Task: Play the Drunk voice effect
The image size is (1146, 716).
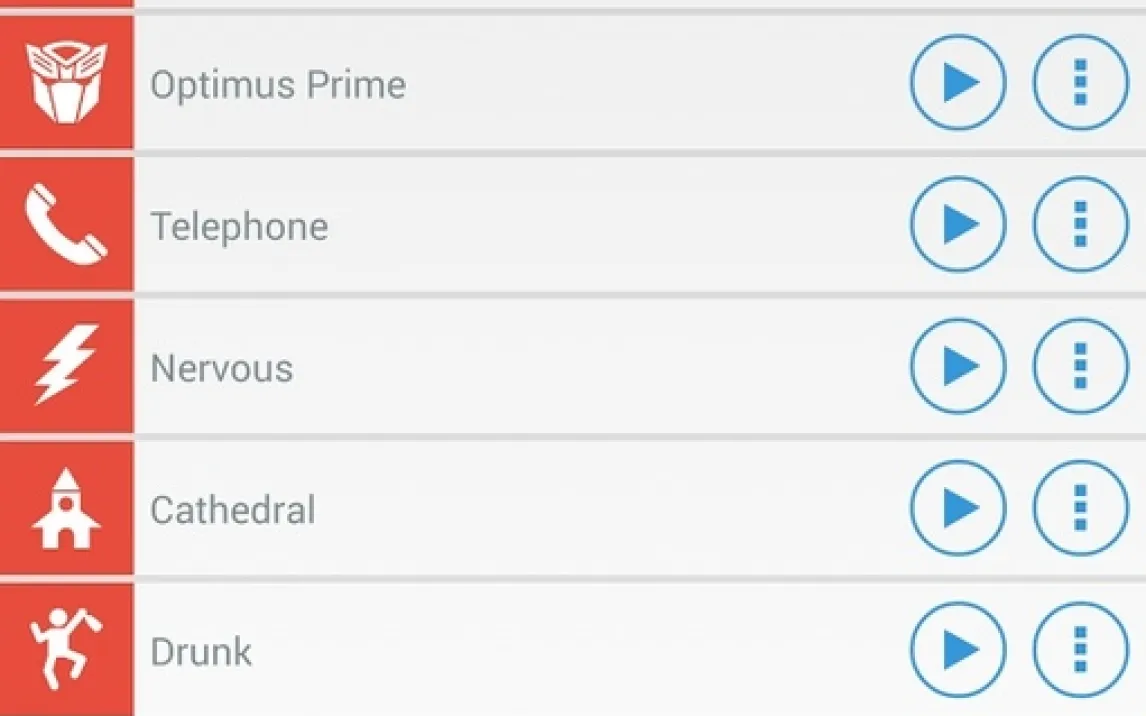Action: [958, 651]
